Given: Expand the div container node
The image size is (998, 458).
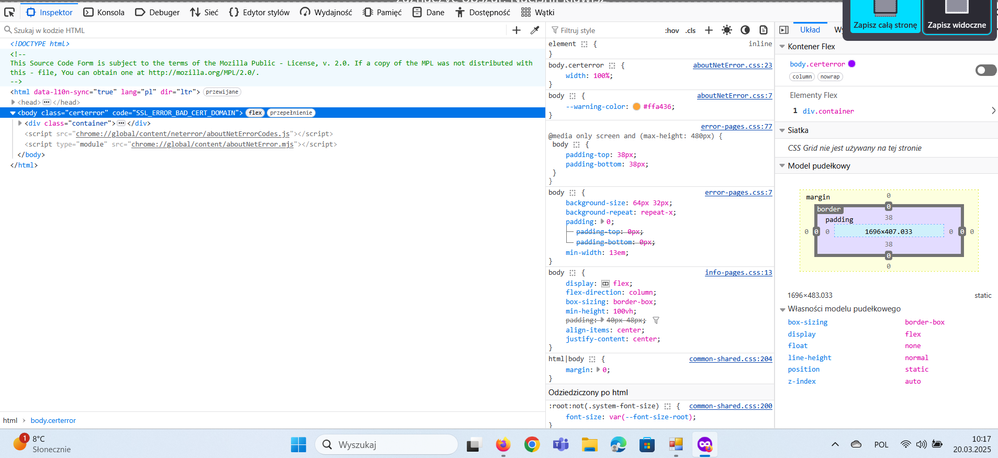Looking at the screenshot, I should click(20, 123).
